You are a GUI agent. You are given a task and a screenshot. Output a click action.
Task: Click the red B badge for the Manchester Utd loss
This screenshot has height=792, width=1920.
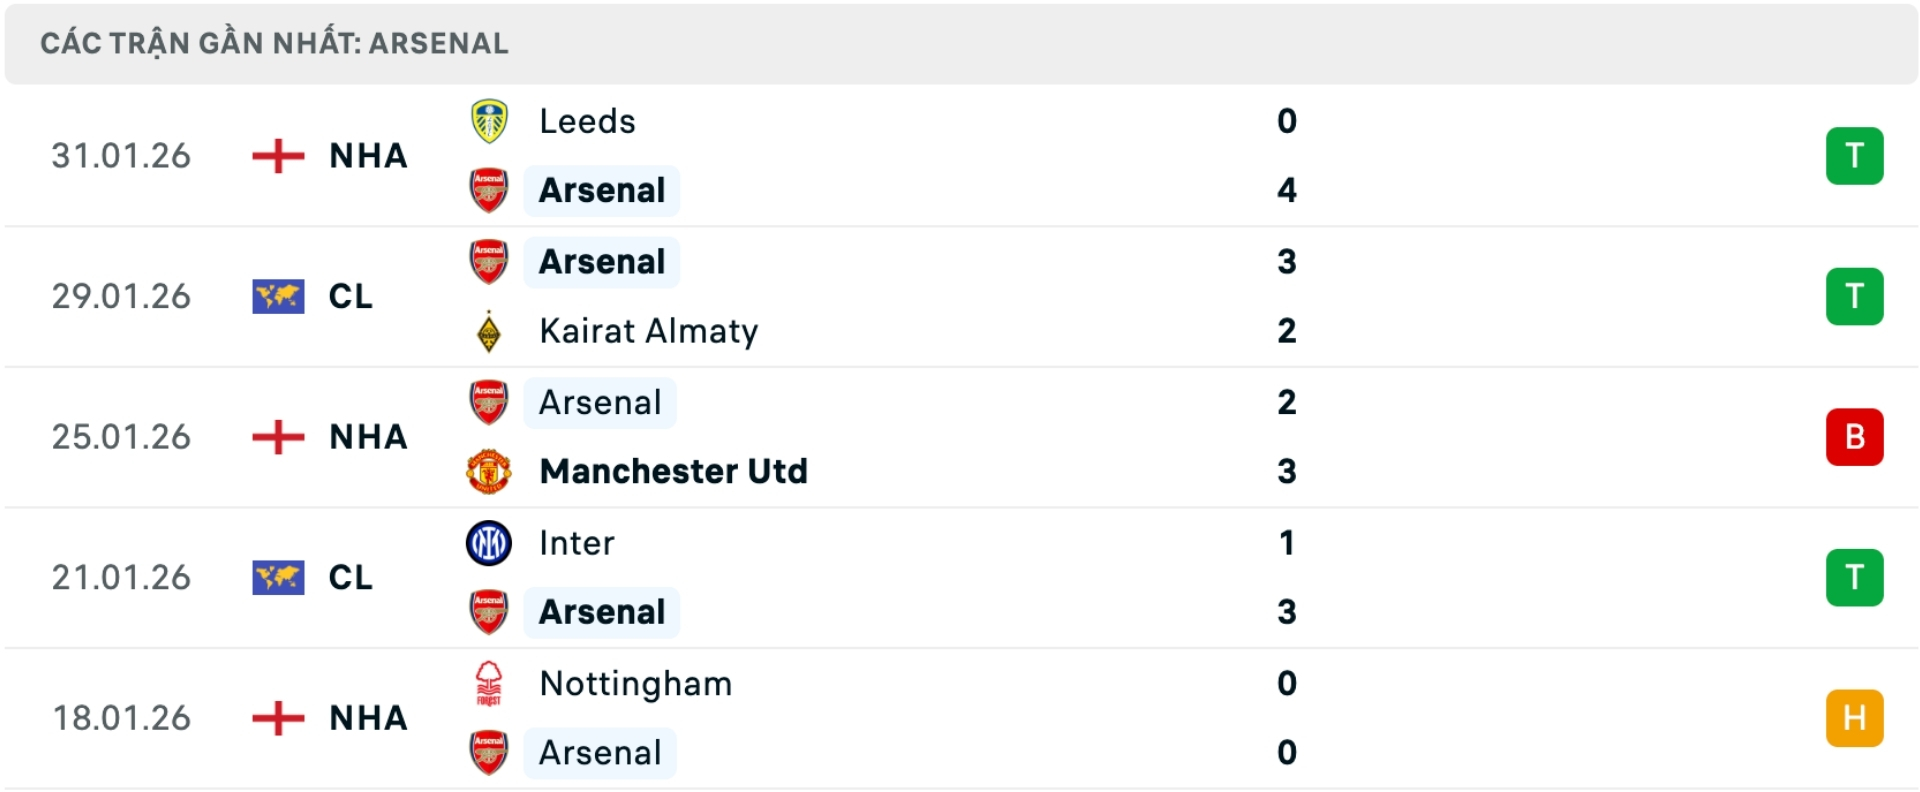pyautogui.click(x=1855, y=437)
